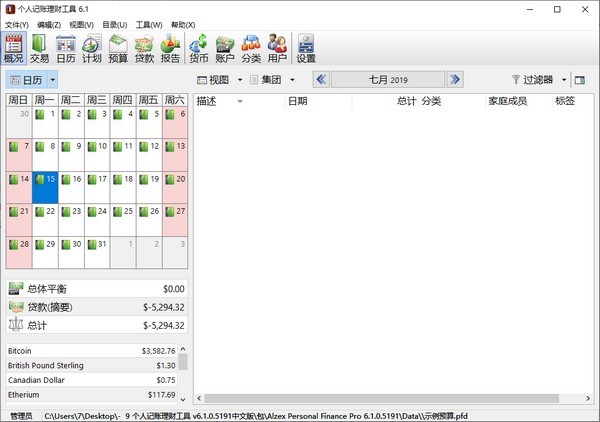Go to previous month with left arrows
The image size is (600, 422).
click(321, 79)
